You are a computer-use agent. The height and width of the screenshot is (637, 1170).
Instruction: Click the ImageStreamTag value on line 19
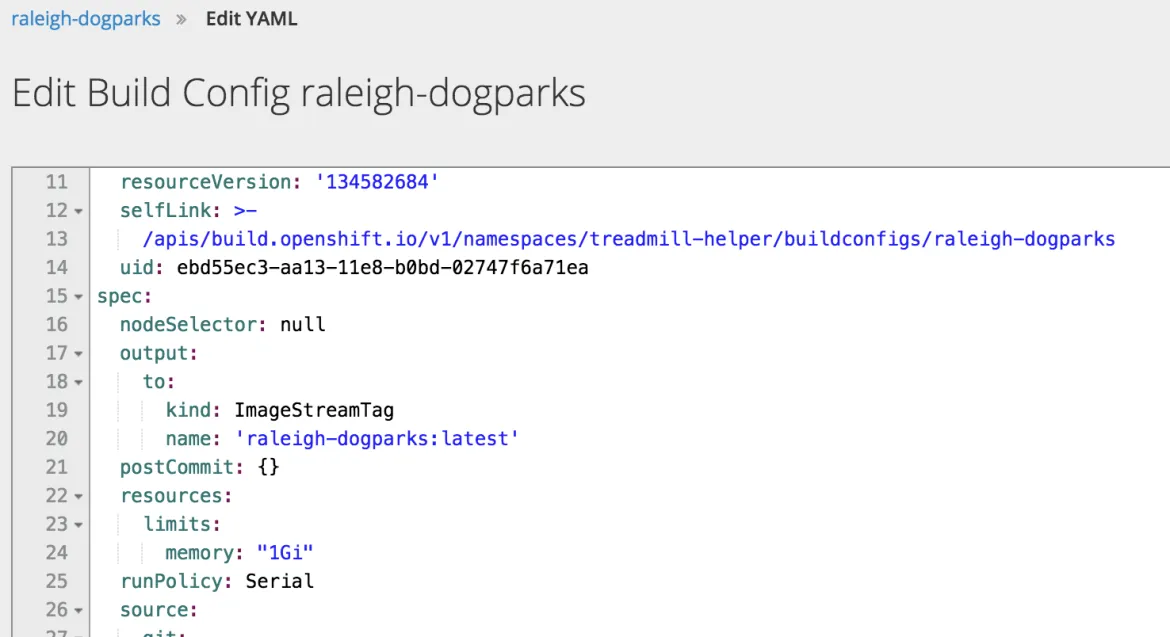(314, 410)
